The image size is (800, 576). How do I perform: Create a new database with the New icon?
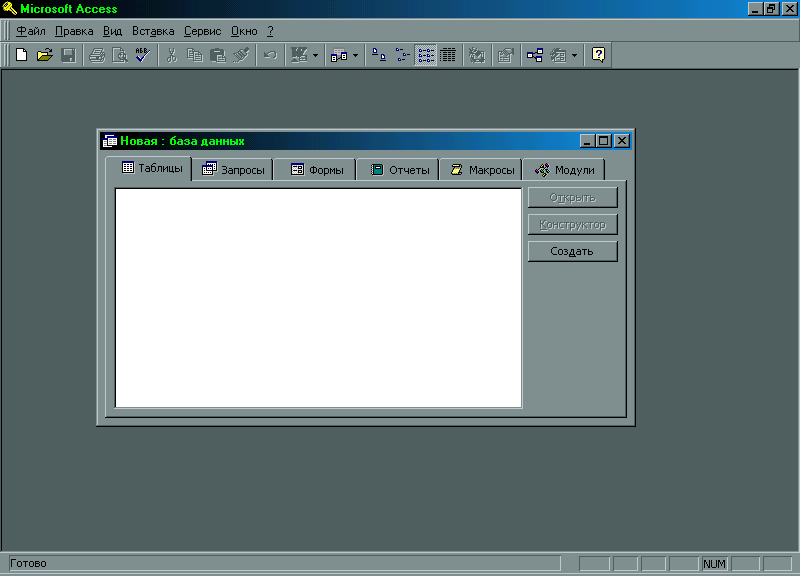coord(21,55)
